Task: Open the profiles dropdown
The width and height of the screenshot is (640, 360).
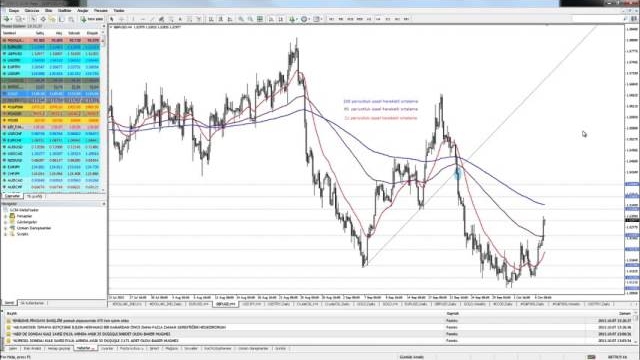Action: click(20, 19)
